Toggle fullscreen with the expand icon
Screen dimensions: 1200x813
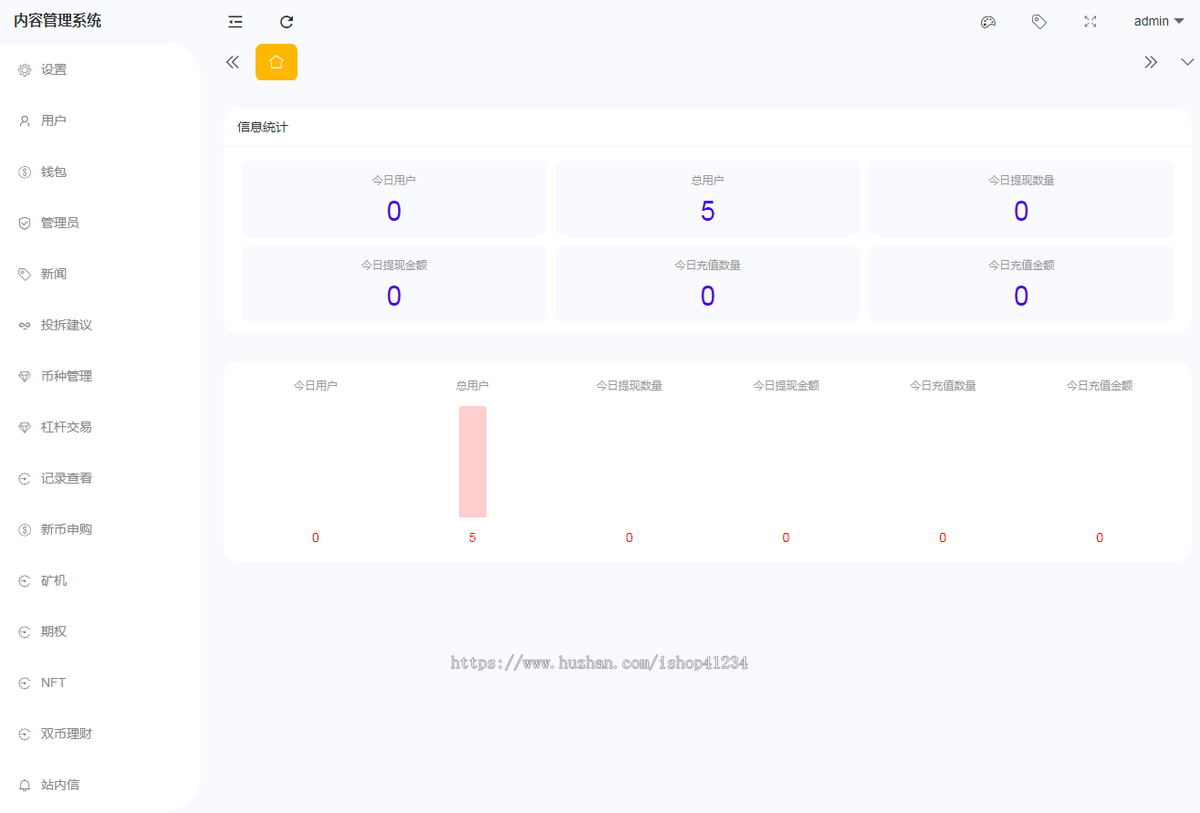[1090, 22]
